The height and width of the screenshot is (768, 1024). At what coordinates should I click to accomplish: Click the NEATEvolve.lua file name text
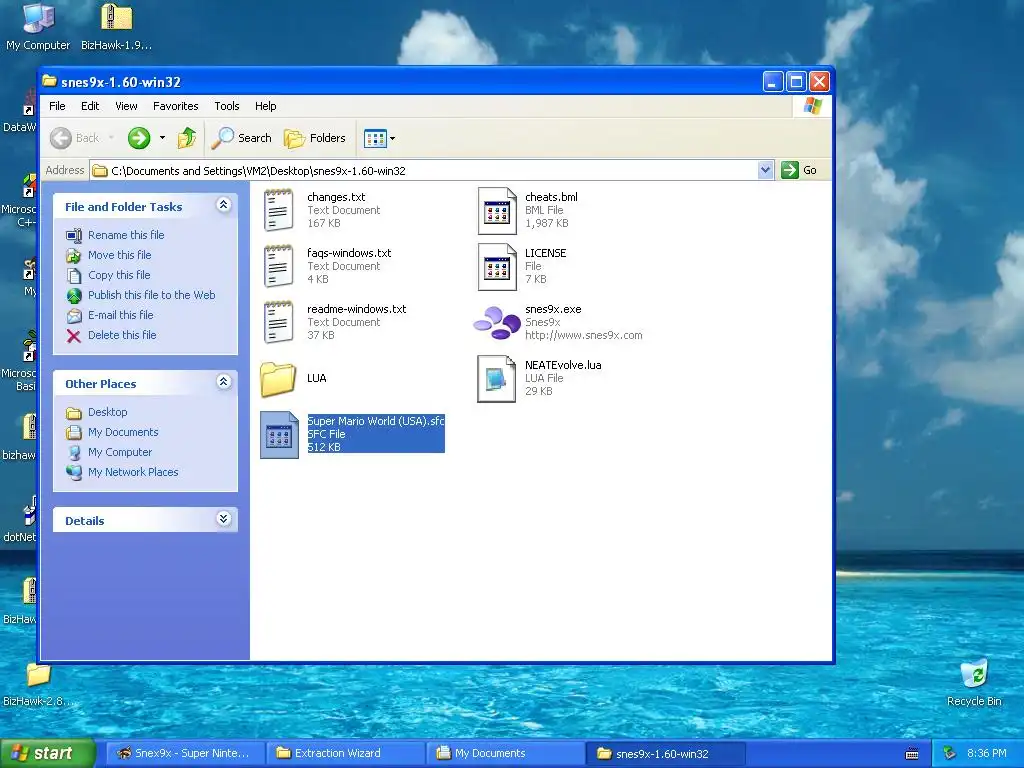coord(563,366)
